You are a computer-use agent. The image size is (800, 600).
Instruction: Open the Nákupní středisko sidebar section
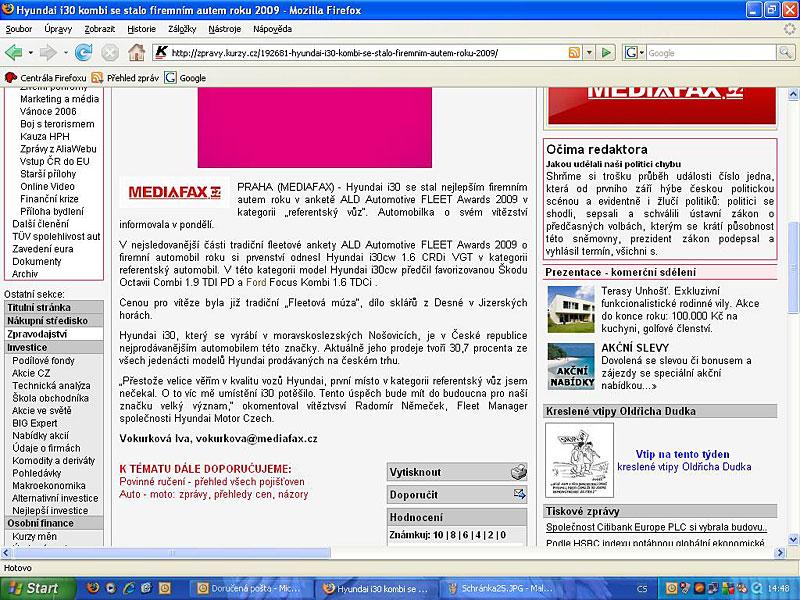tap(54, 320)
